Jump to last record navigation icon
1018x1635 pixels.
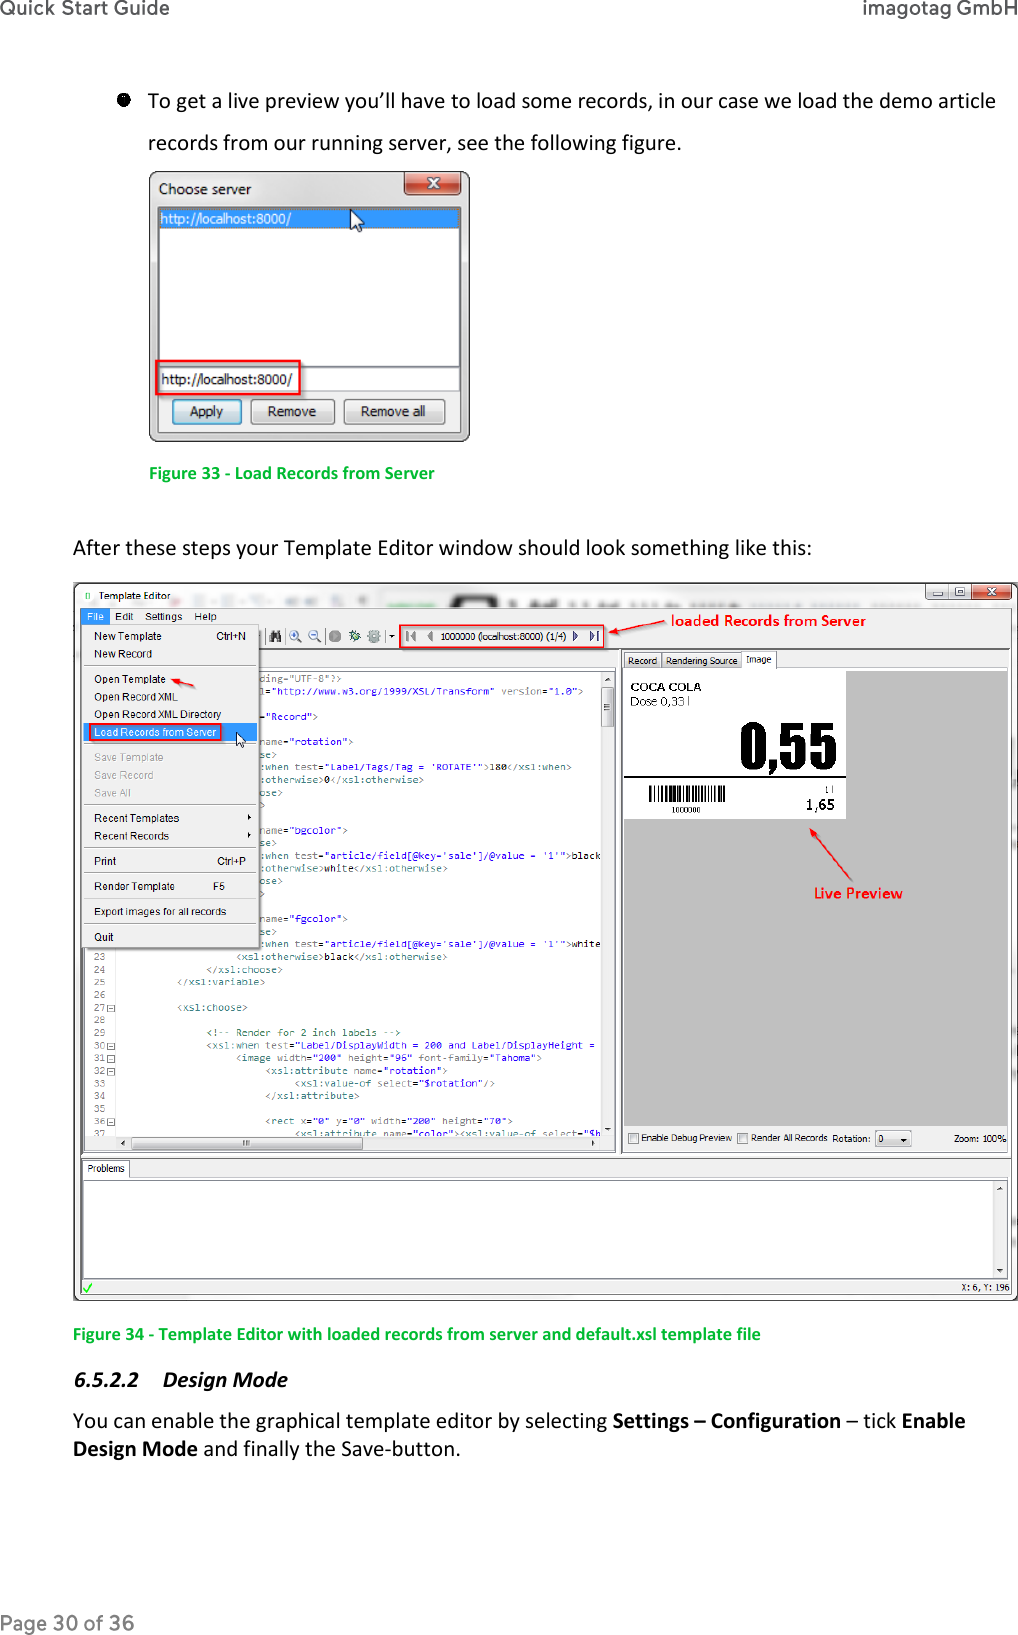[x=593, y=636]
